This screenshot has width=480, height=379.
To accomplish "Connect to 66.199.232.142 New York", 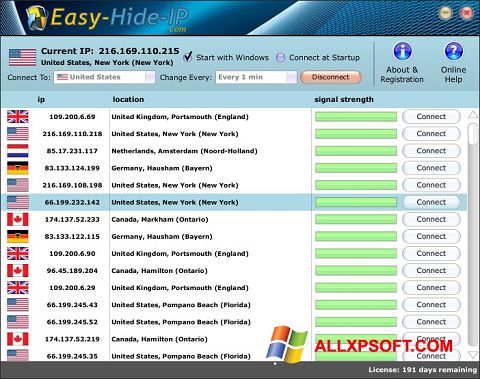I will (x=431, y=202).
